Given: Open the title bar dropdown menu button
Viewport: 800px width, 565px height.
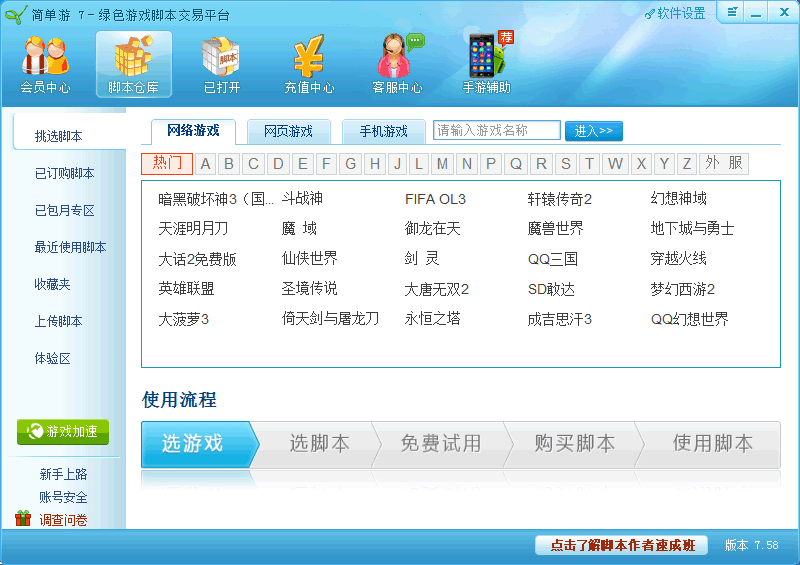Looking at the screenshot, I should coord(733,12).
